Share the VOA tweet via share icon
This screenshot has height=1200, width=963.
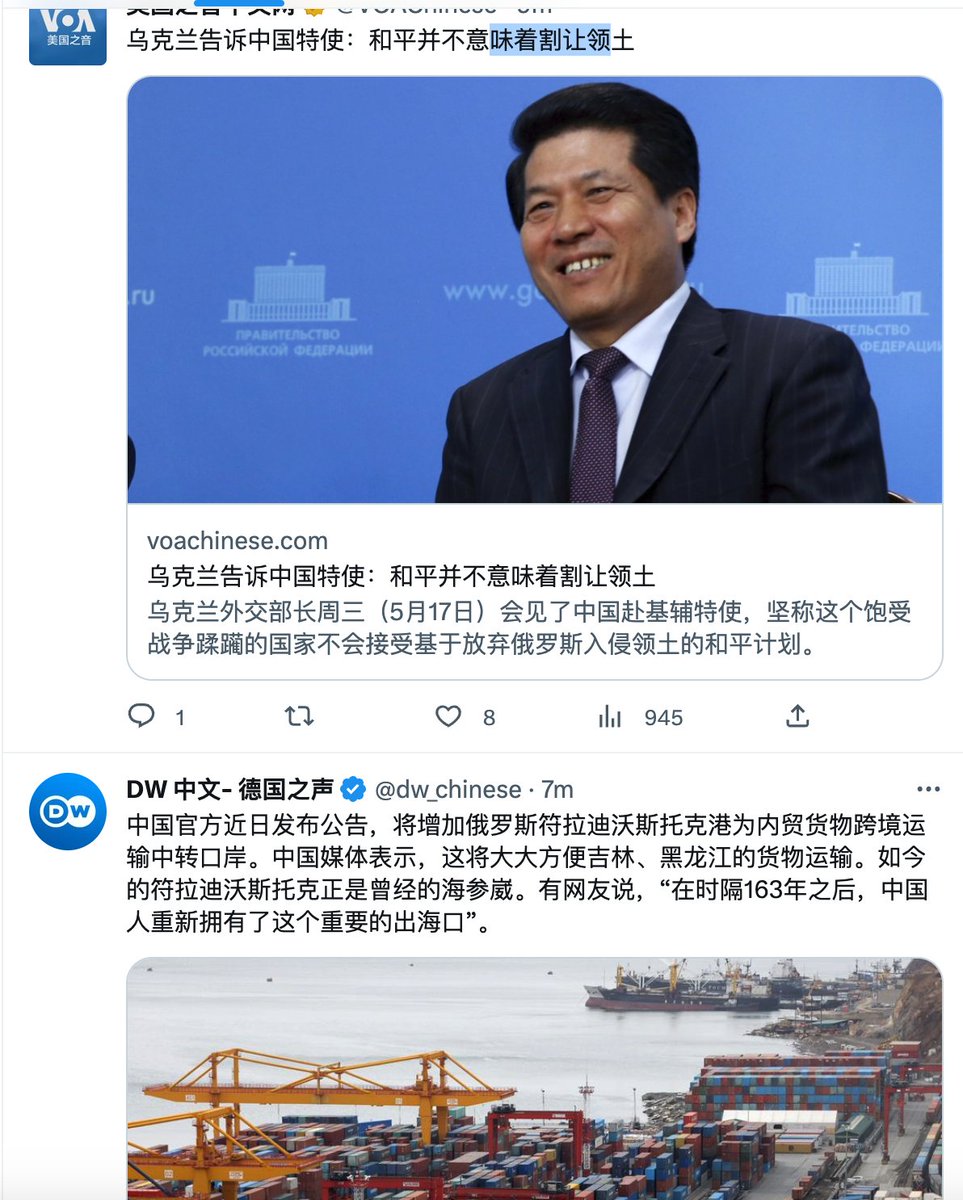[797, 716]
